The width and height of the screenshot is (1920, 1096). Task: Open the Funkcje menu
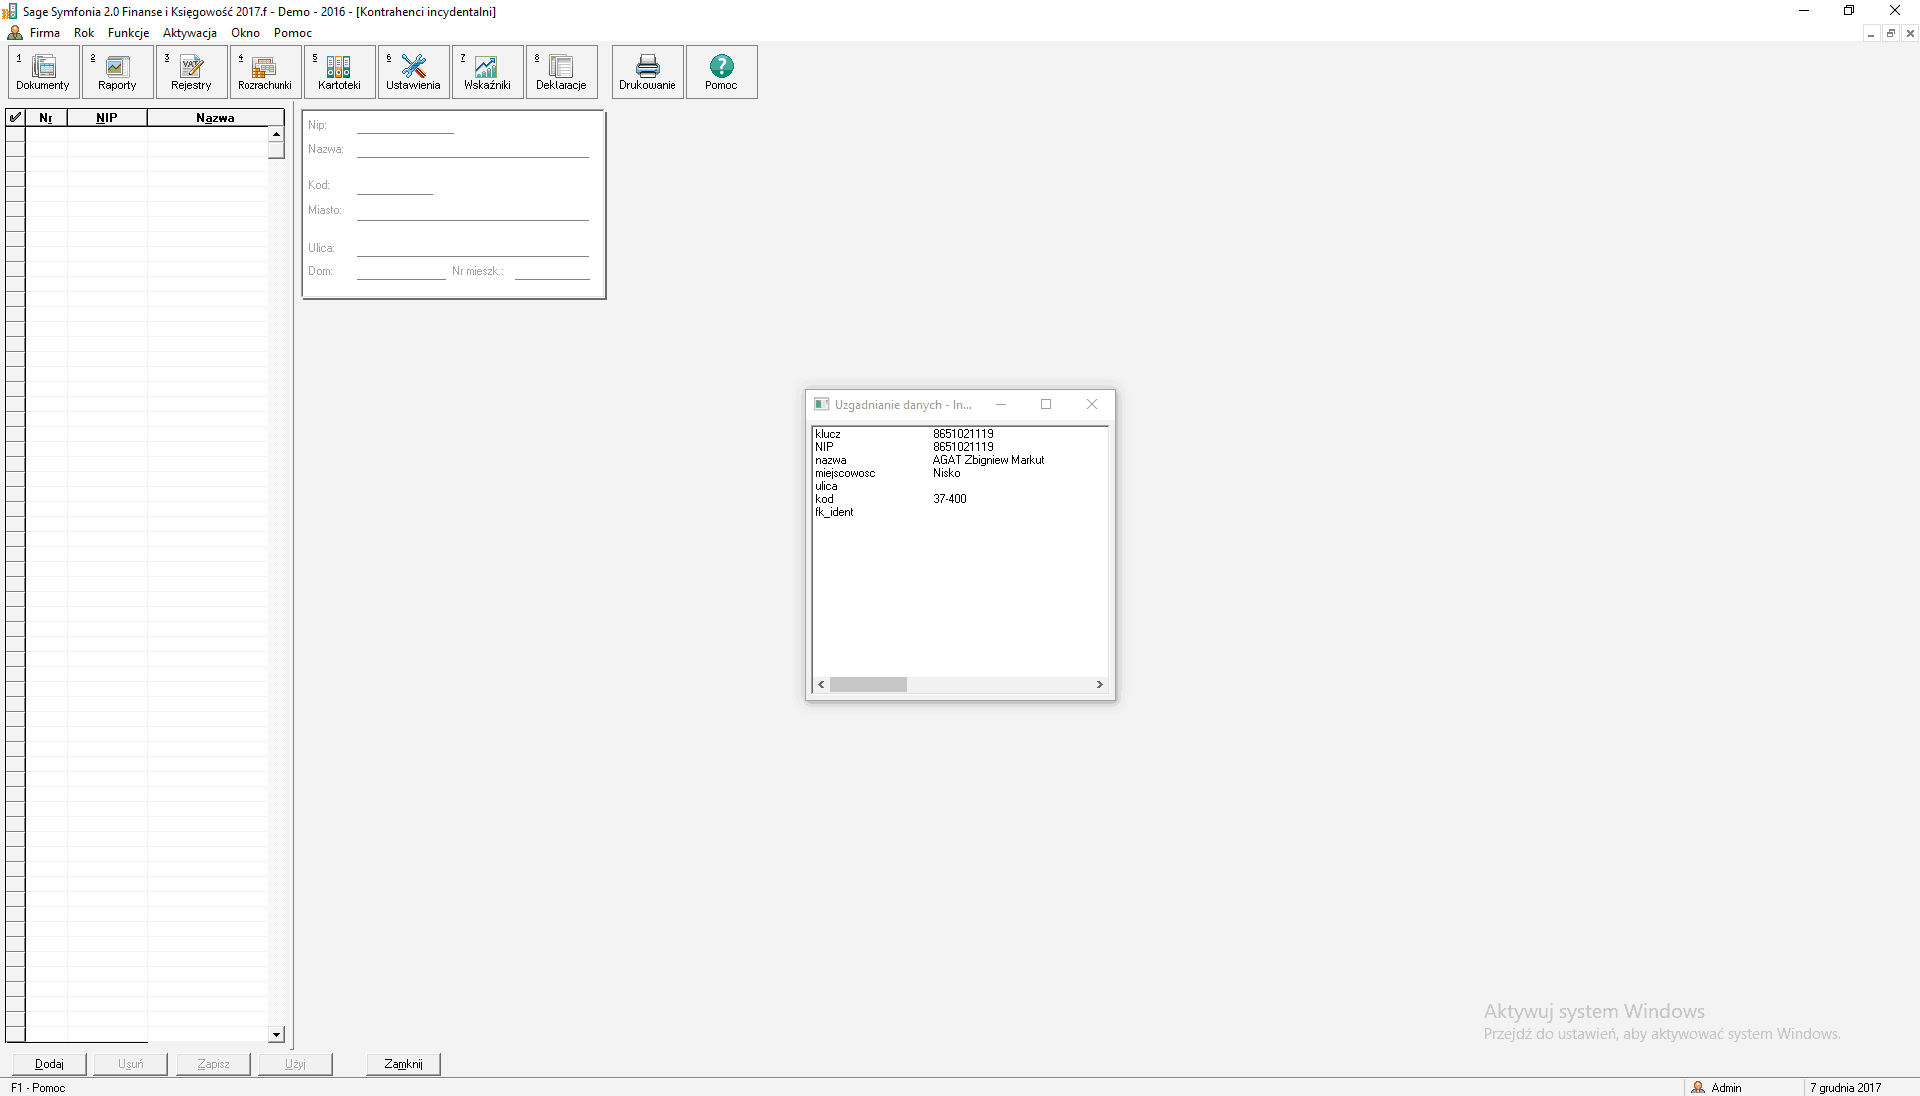[x=128, y=33]
